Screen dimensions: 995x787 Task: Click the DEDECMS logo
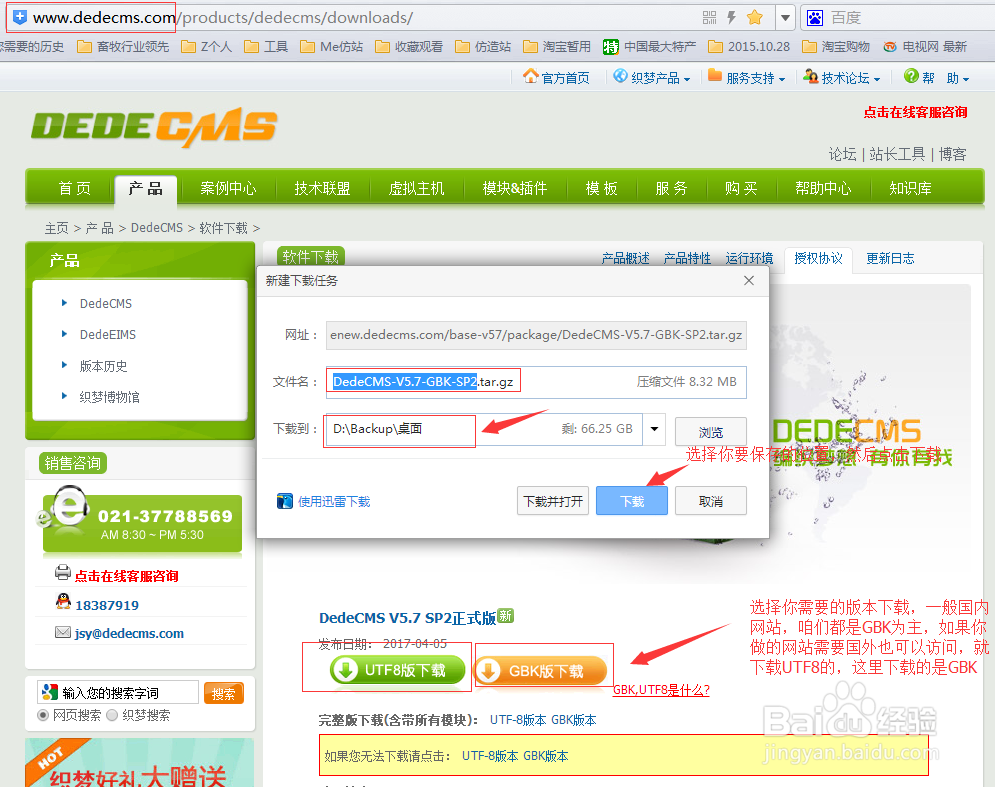pos(154,126)
